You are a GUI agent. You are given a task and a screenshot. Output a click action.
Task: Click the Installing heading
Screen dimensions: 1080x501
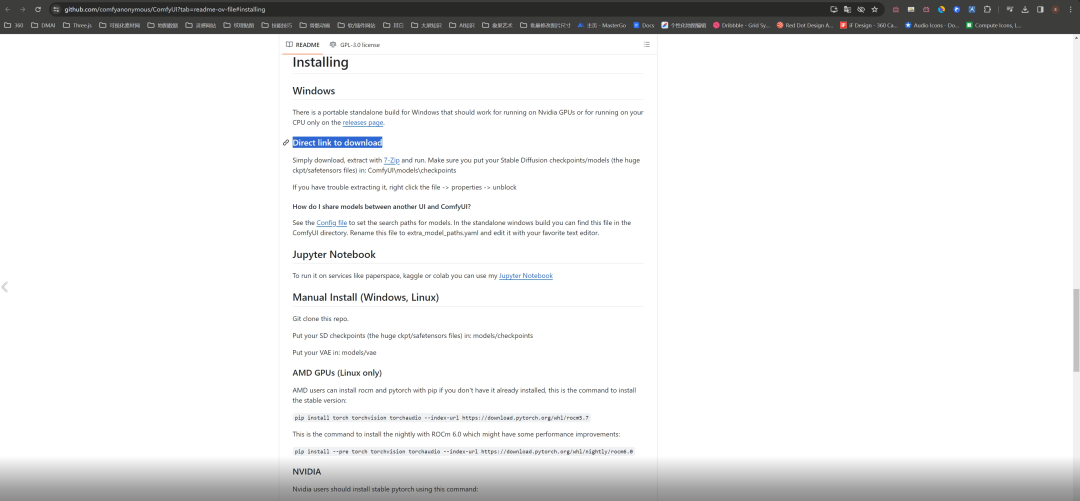[x=320, y=62]
